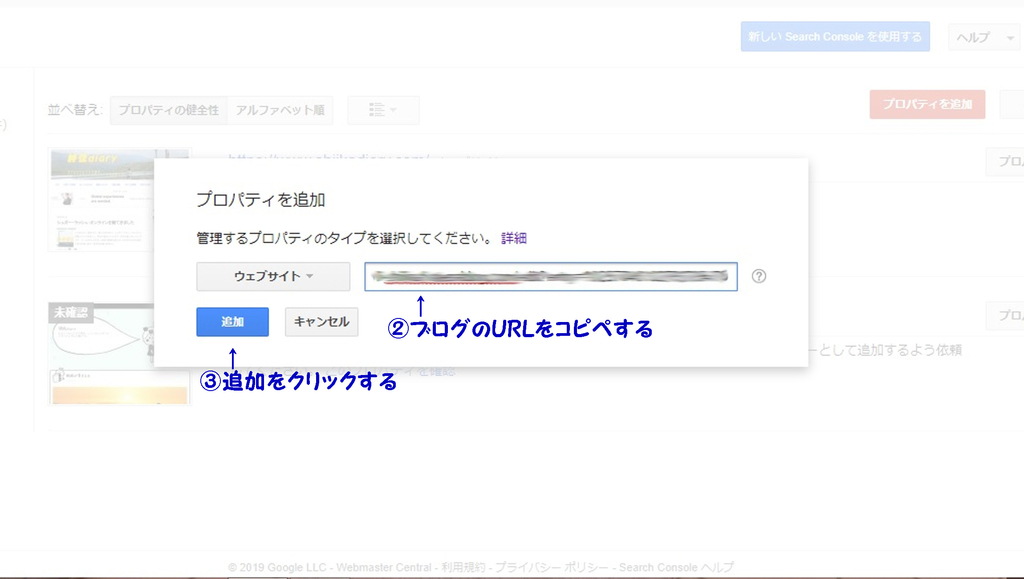The height and width of the screenshot is (579, 1024).
Task: Open プライバシー ポリシー footer link
Action: point(551,567)
